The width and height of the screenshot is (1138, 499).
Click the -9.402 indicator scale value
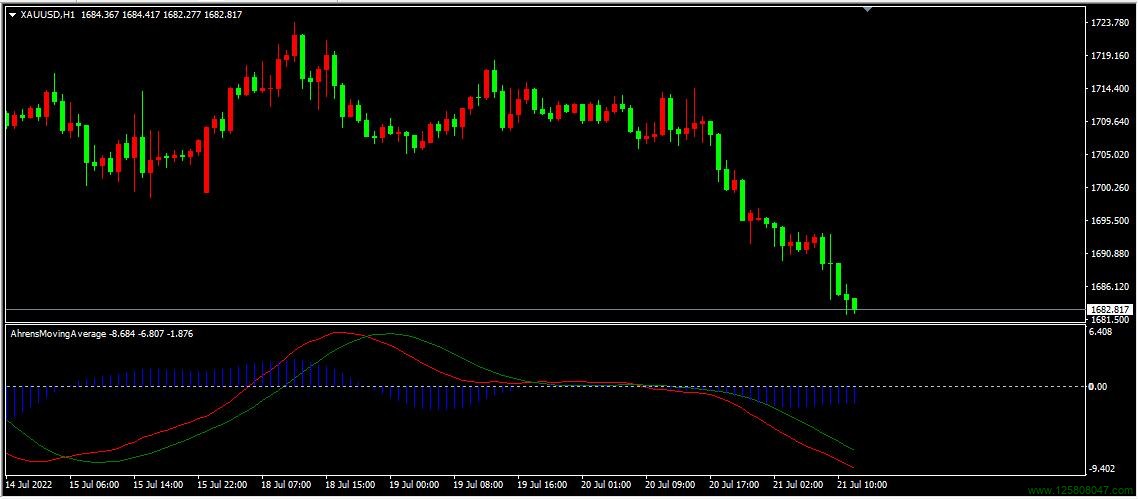click(x=1103, y=469)
